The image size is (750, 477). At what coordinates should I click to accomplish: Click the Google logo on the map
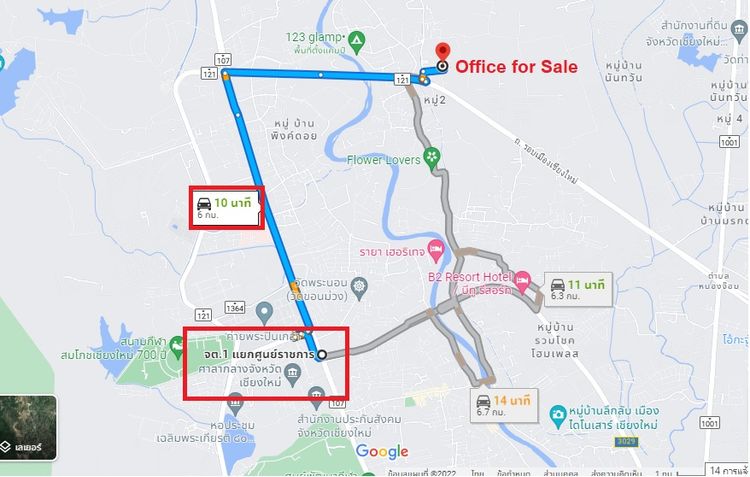click(382, 451)
